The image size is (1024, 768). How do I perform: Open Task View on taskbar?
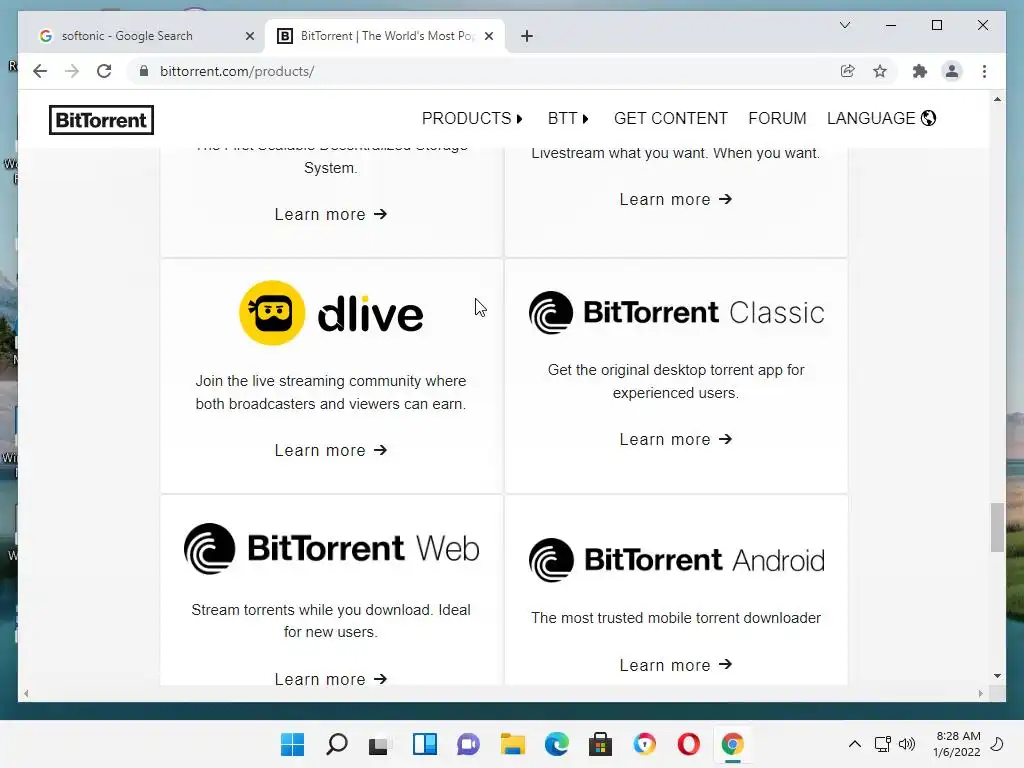(379, 744)
